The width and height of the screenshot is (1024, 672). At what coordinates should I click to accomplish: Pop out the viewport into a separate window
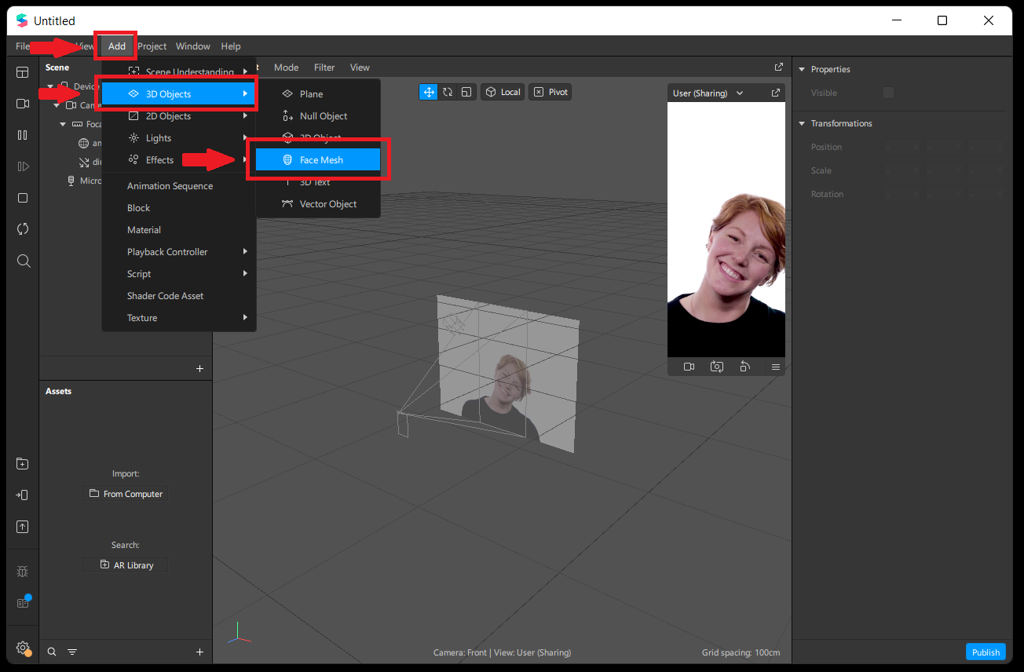click(x=778, y=67)
